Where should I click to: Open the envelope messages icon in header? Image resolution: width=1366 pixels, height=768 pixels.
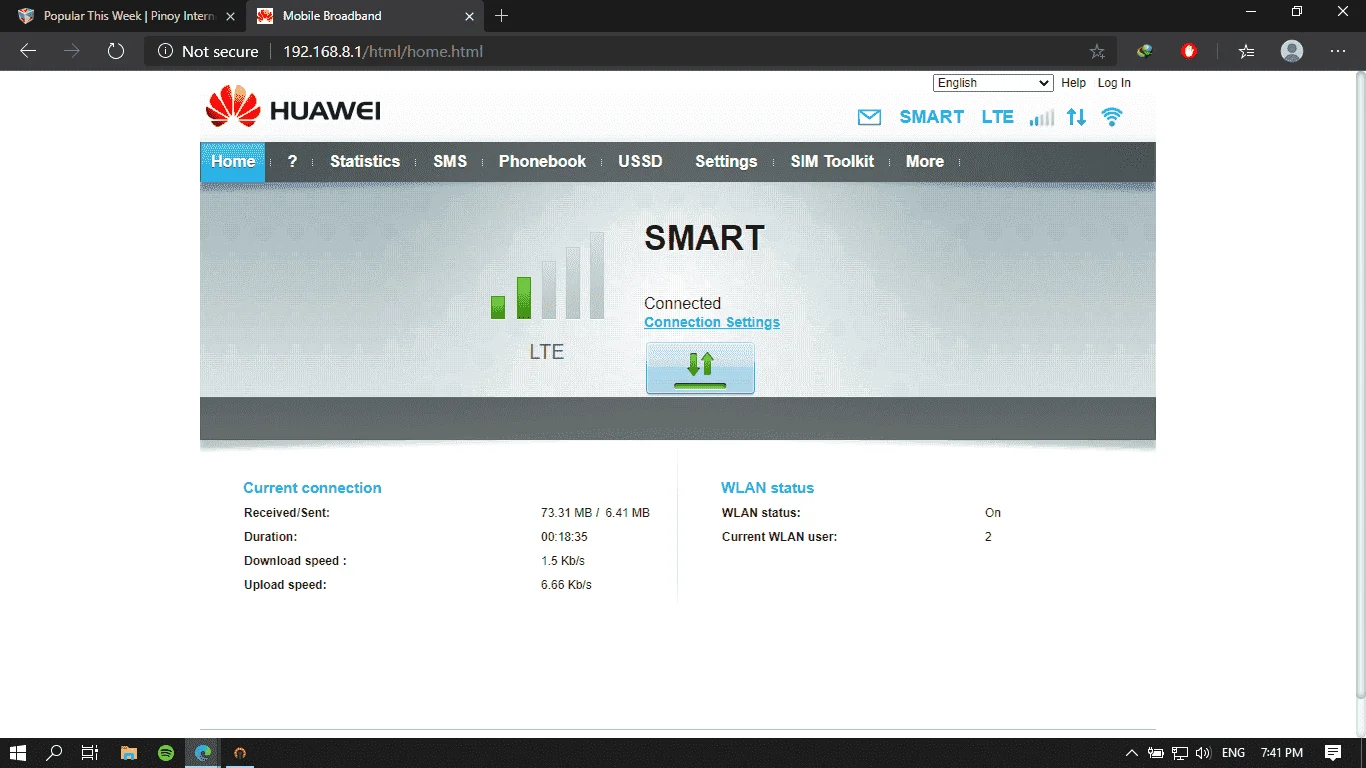click(x=869, y=117)
